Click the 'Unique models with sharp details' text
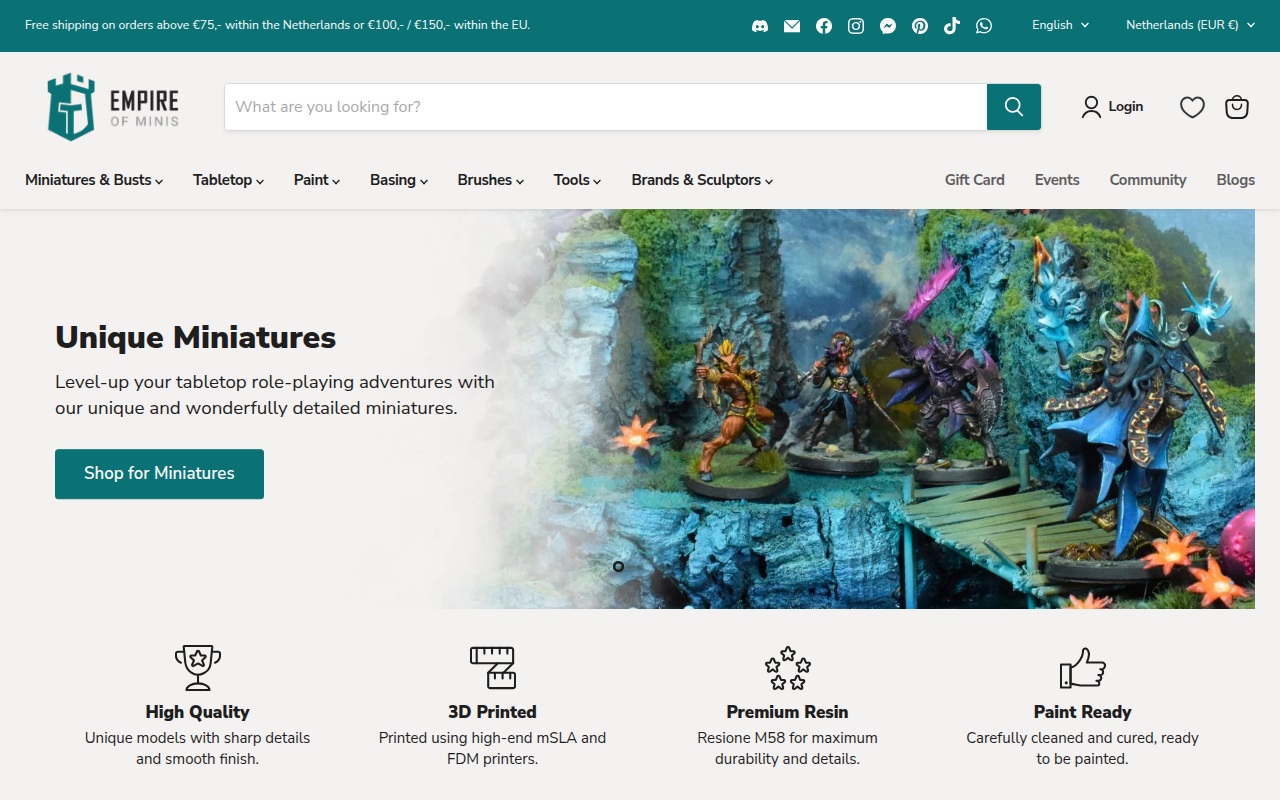This screenshot has height=800, width=1280. pyautogui.click(x=198, y=748)
